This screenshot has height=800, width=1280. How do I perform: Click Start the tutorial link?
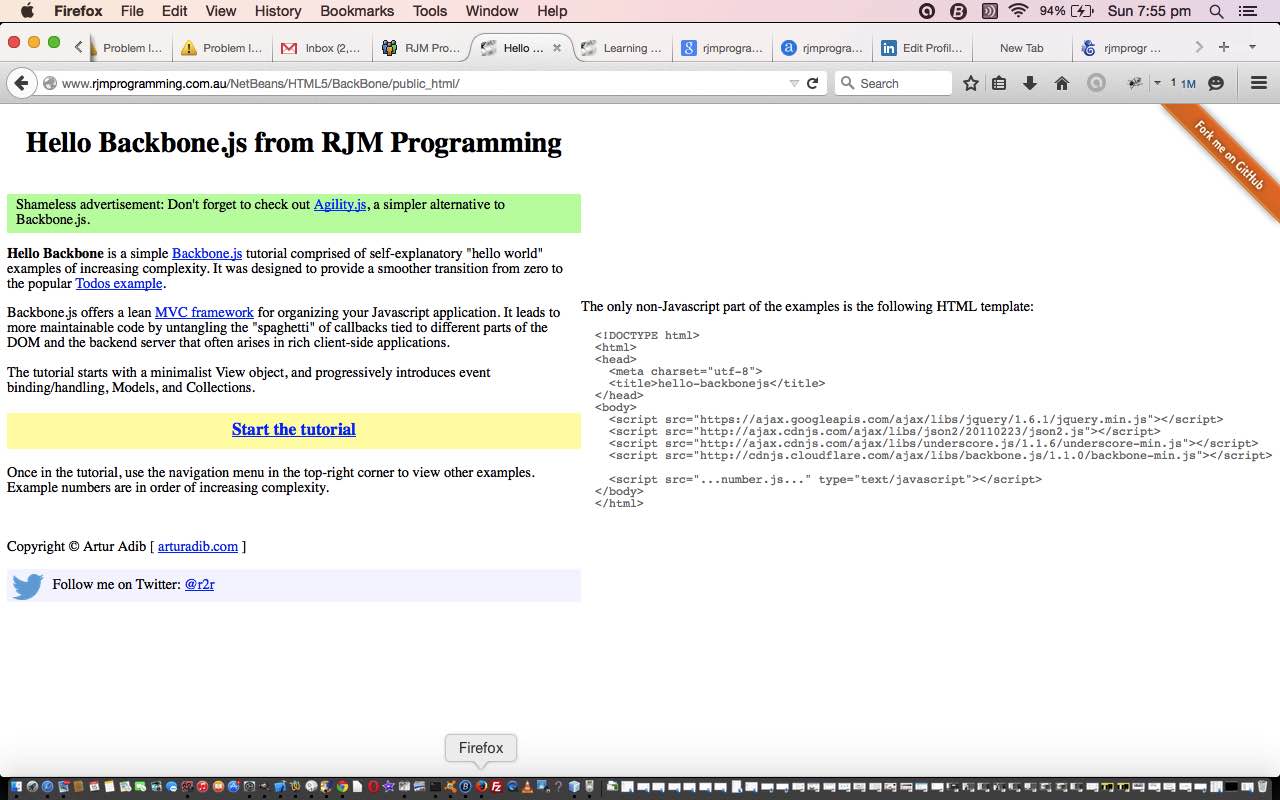coord(294,429)
